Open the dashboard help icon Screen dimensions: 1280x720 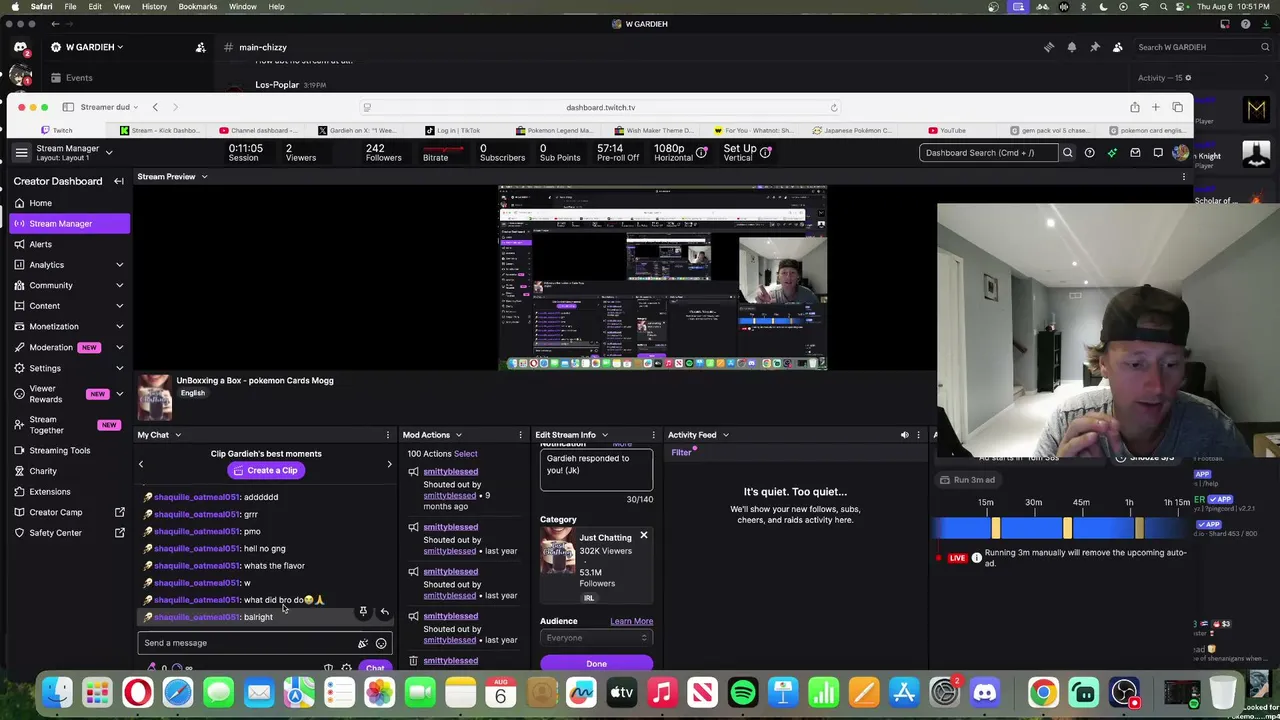pos(1089,153)
